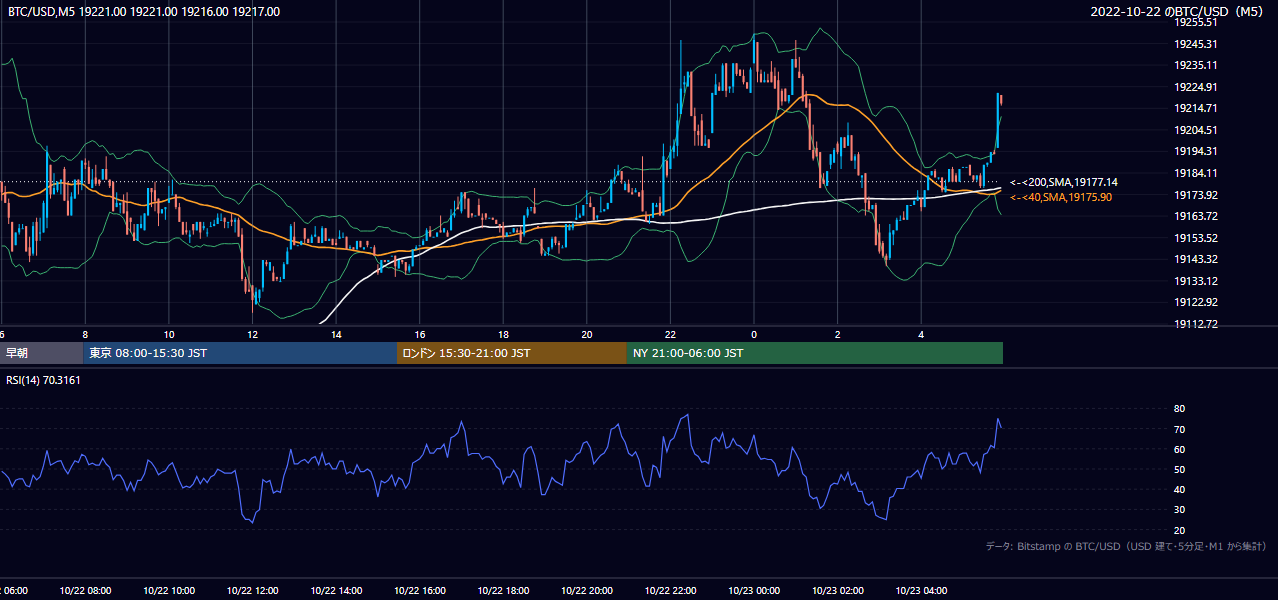This screenshot has width=1278, height=600.
Task: Select the ロンドン 15:30-21:00 JST session bar
Action: coord(512,353)
